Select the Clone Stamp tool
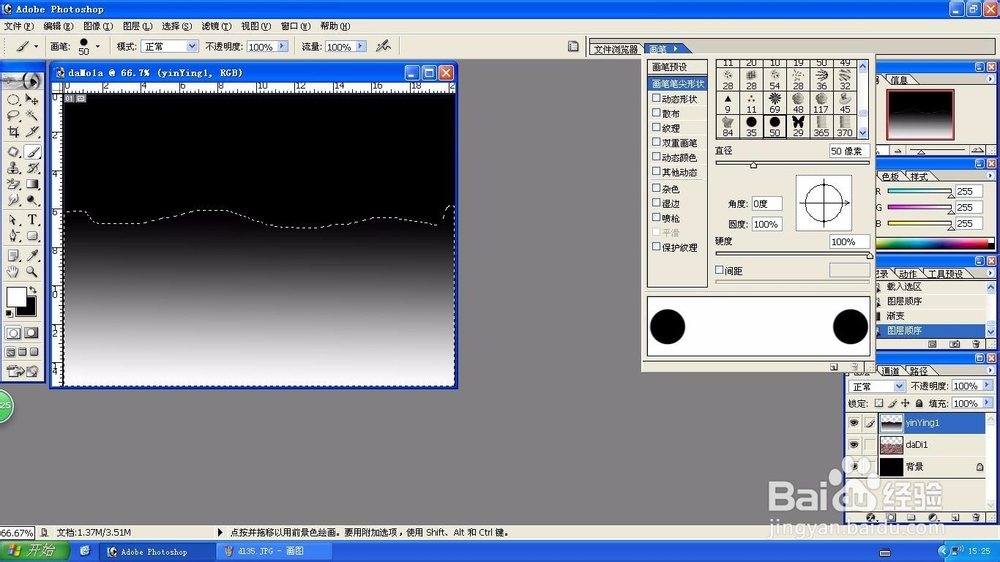The image size is (1000, 562). click(x=13, y=168)
